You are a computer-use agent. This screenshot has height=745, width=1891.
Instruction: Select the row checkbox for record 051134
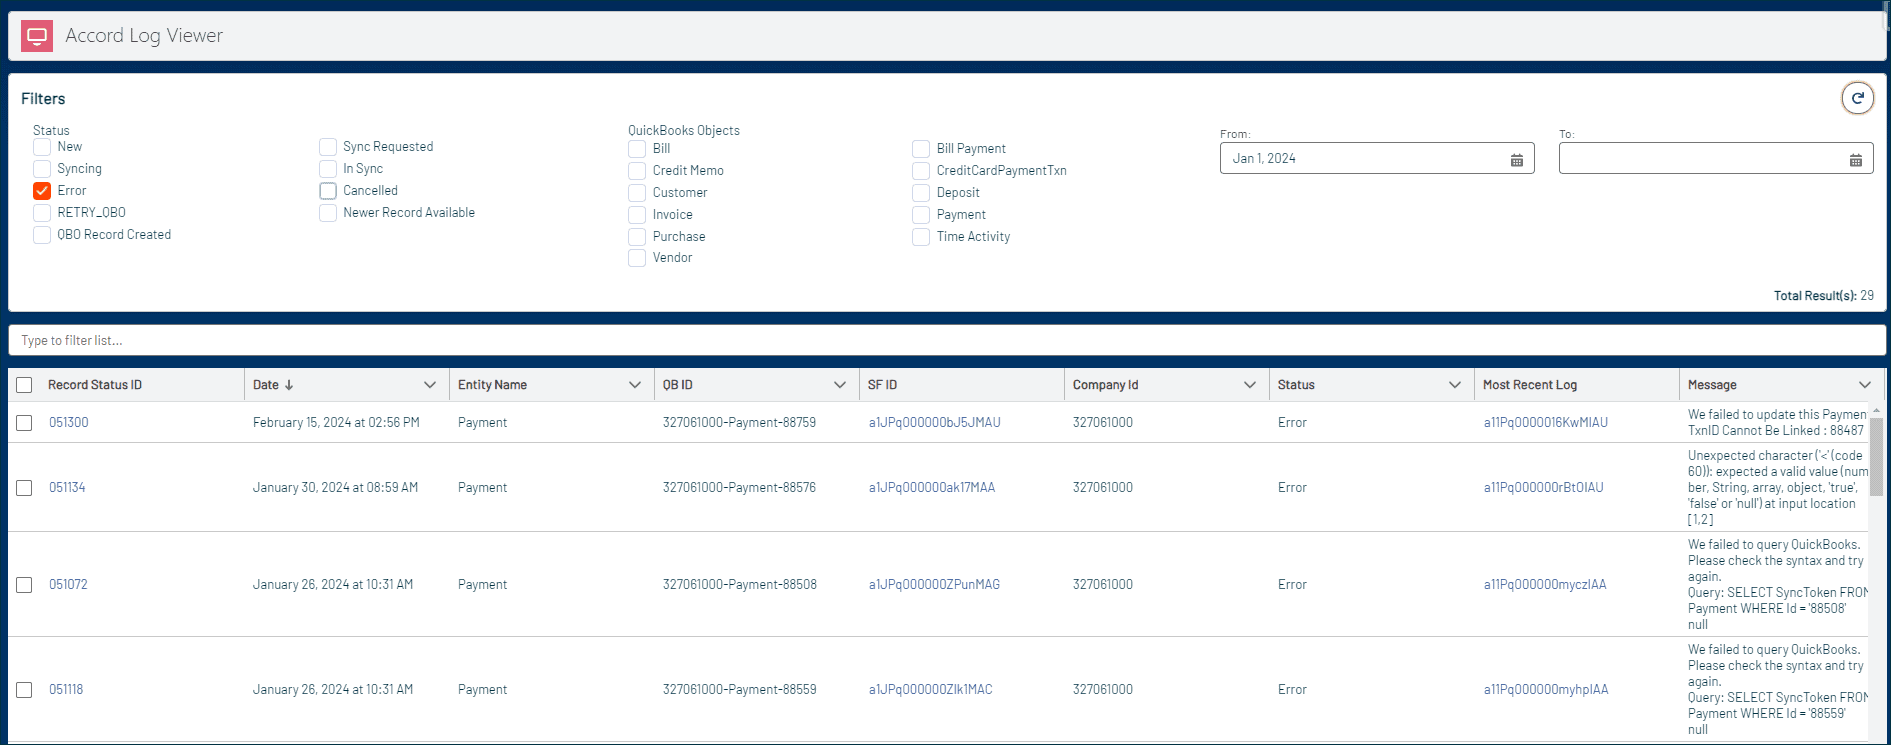coord(25,488)
